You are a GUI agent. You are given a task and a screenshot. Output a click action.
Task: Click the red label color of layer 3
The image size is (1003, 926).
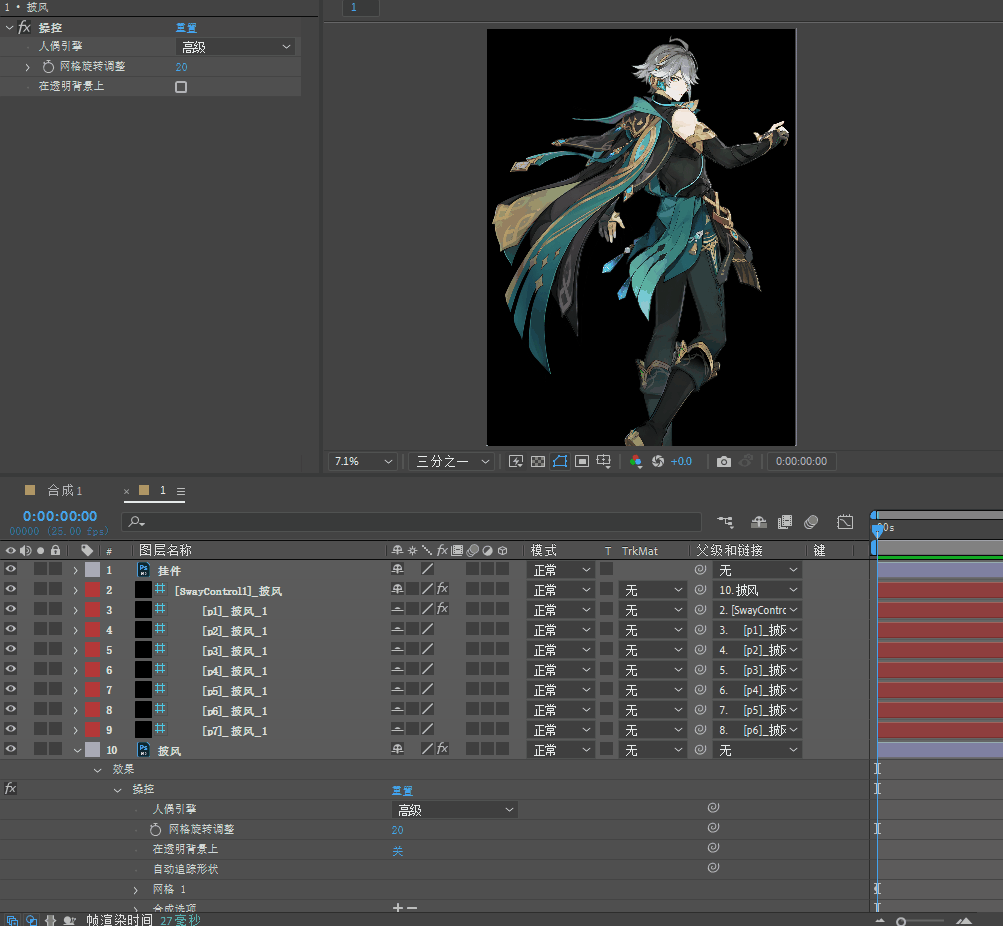click(92, 610)
